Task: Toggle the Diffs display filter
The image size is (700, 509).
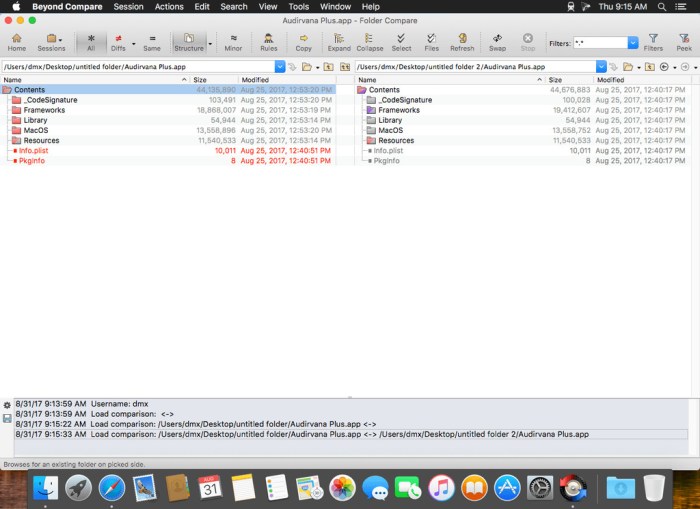Action: 118,41
